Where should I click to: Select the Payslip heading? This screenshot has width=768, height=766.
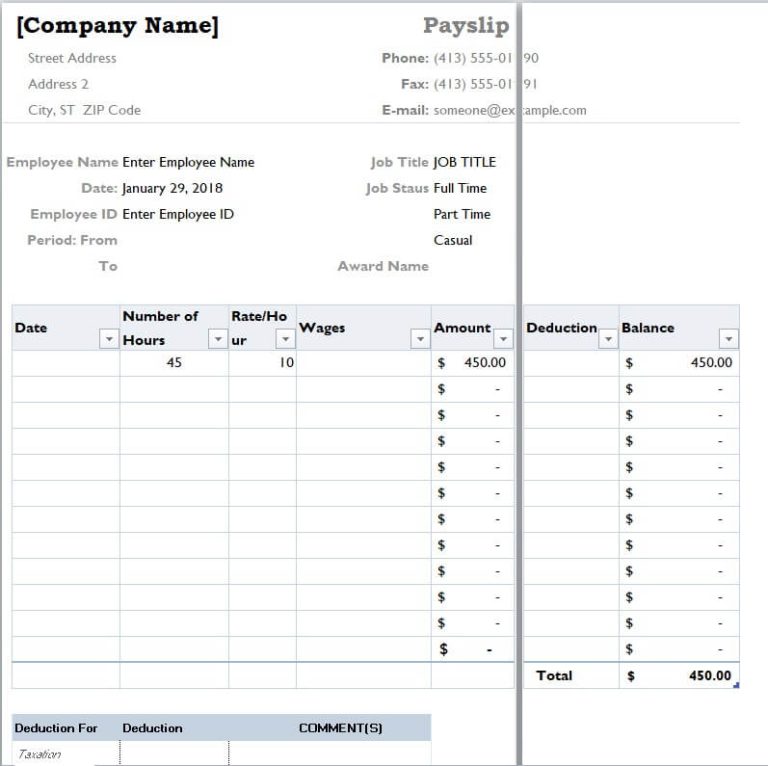pos(466,25)
